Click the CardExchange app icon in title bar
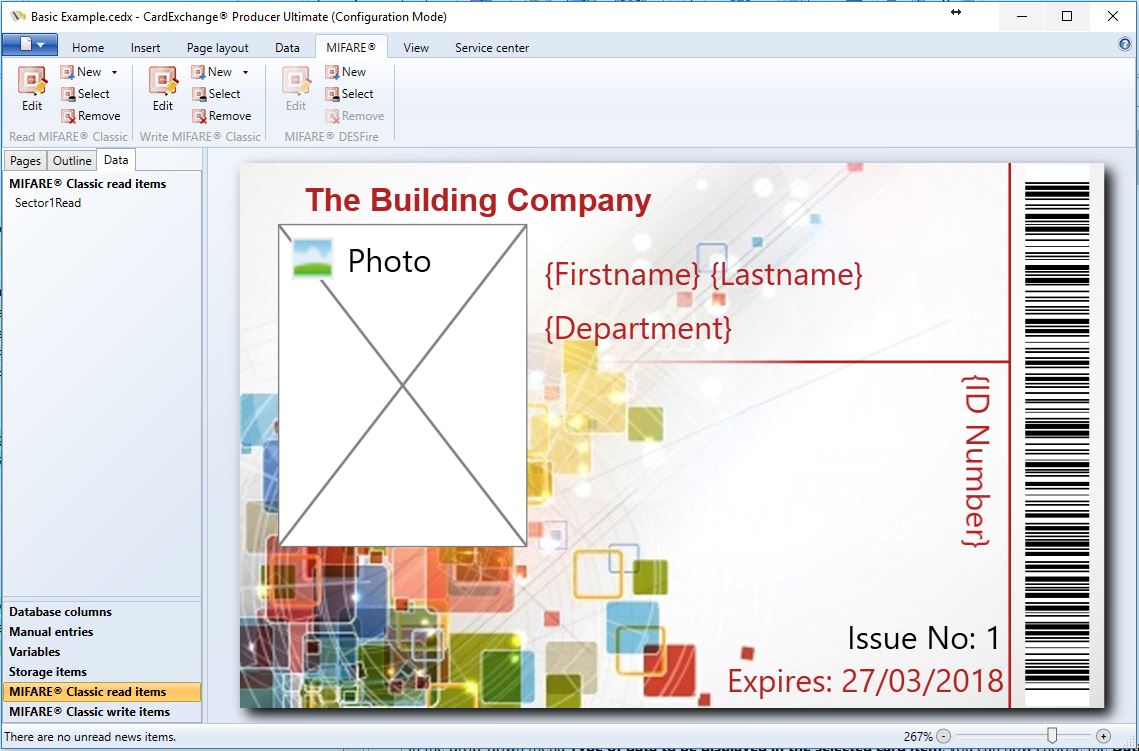 pos(18,16)
